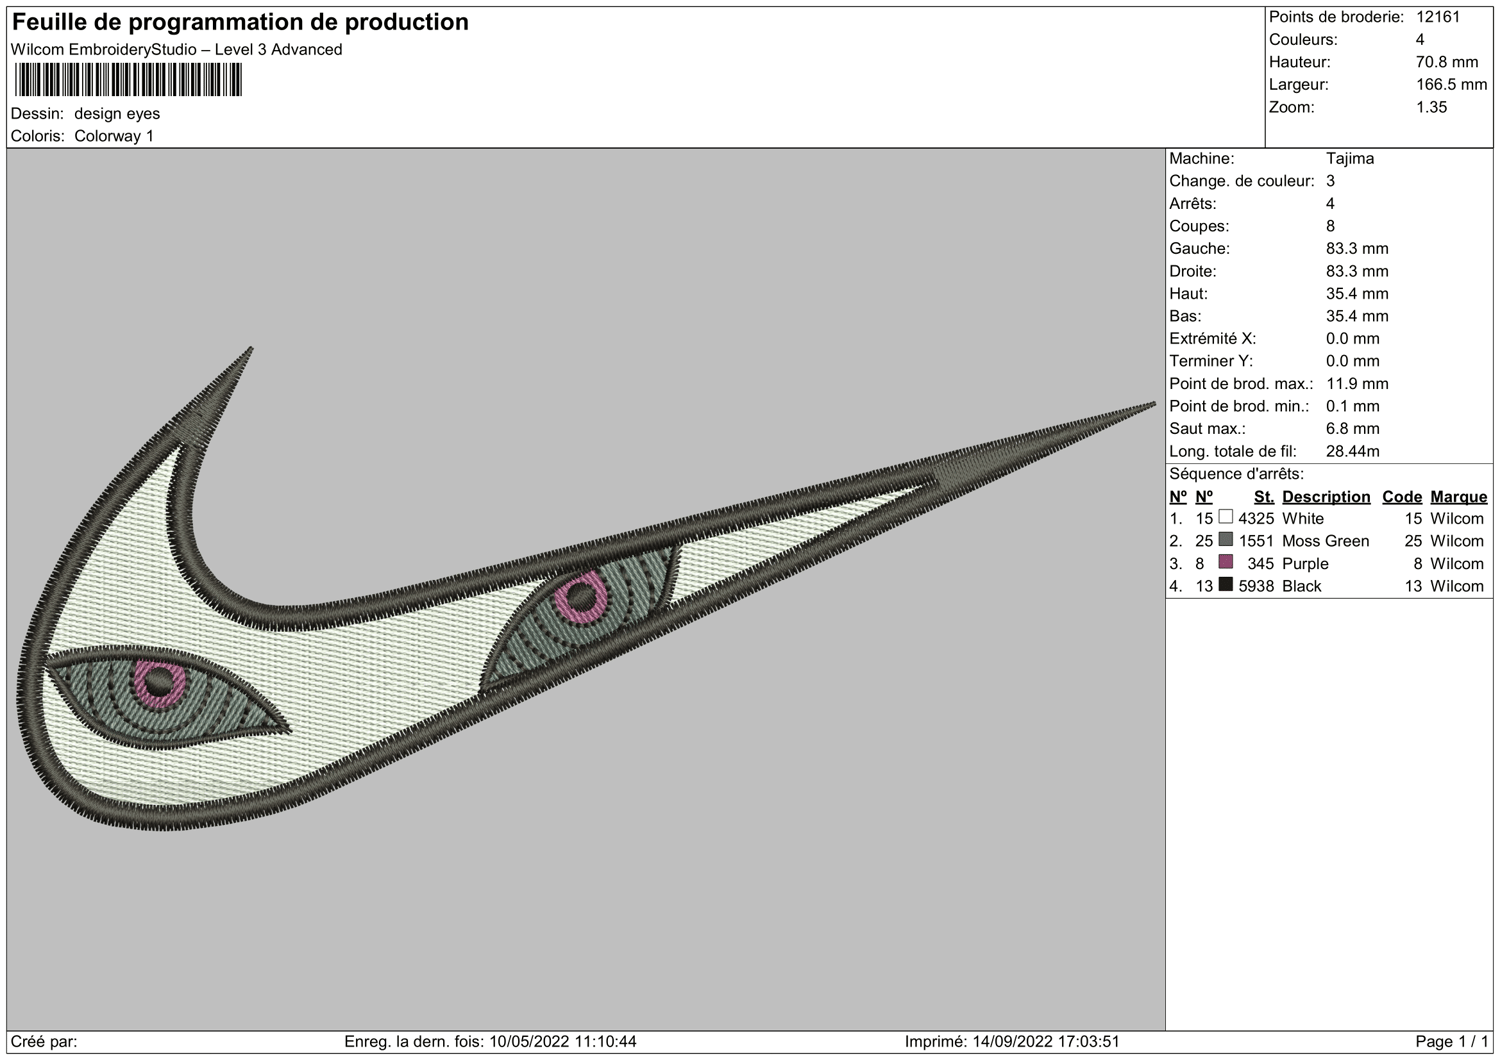The image size is (1500, 1060).
Task: Click the 'Arrêts:' label
Action: click(1193, 204)
